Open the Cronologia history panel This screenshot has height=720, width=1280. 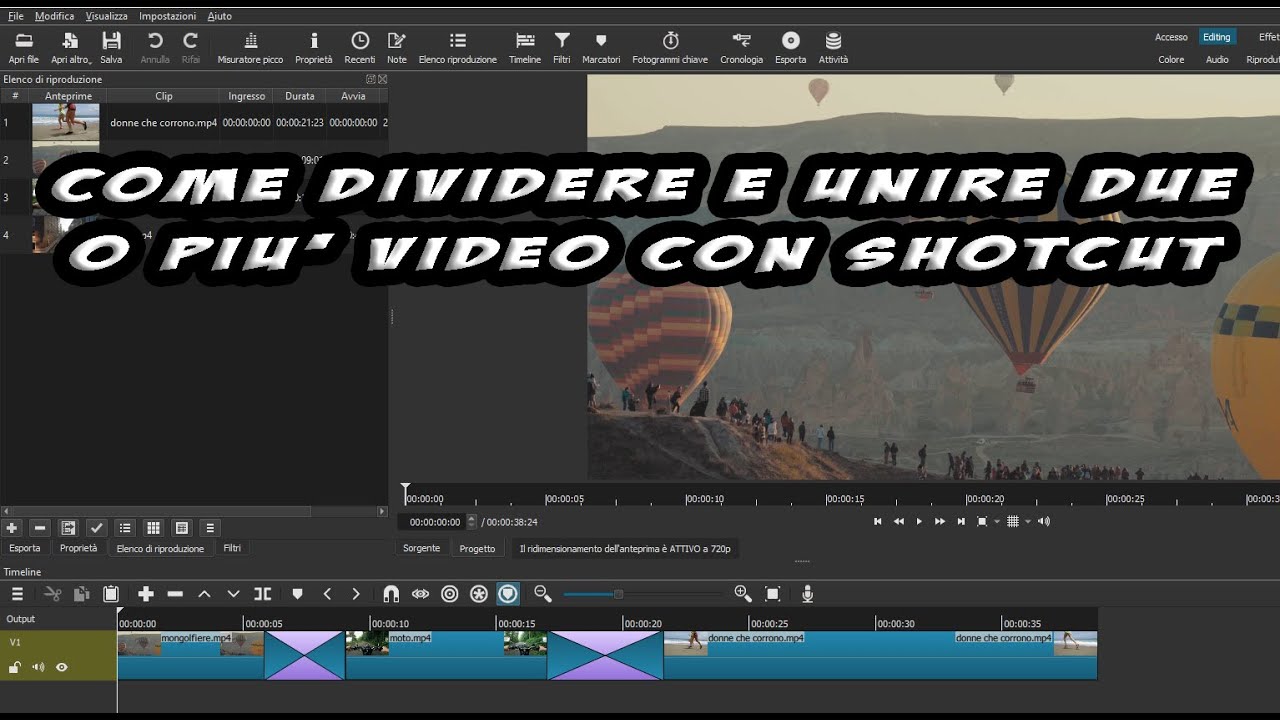tap(741, 47)
